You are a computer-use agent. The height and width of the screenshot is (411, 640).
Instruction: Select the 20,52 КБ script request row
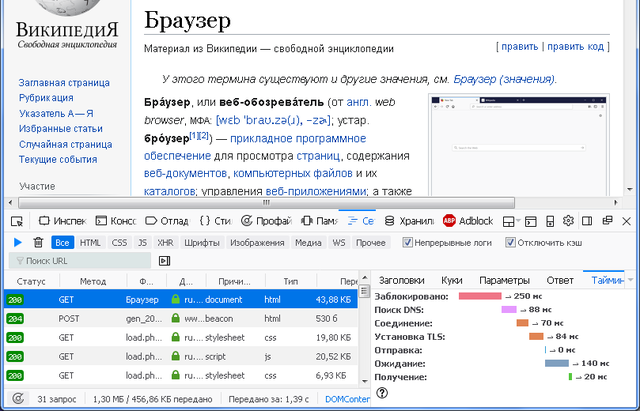point(181,356)
